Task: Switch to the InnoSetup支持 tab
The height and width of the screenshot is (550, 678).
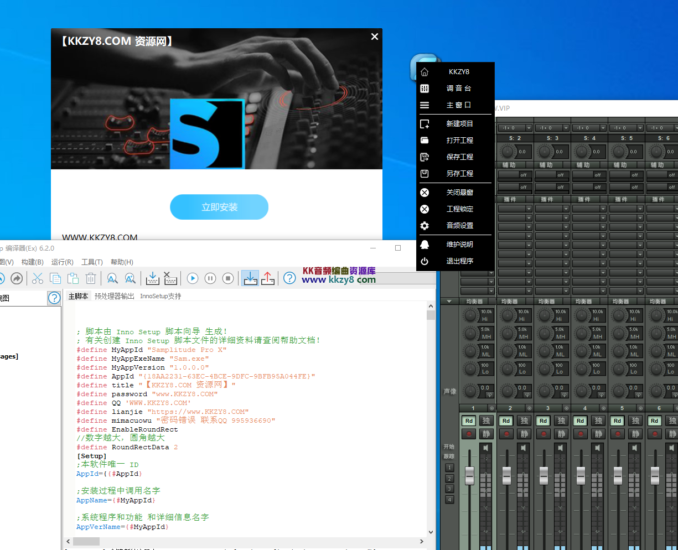Action: (x=160, y=296)
